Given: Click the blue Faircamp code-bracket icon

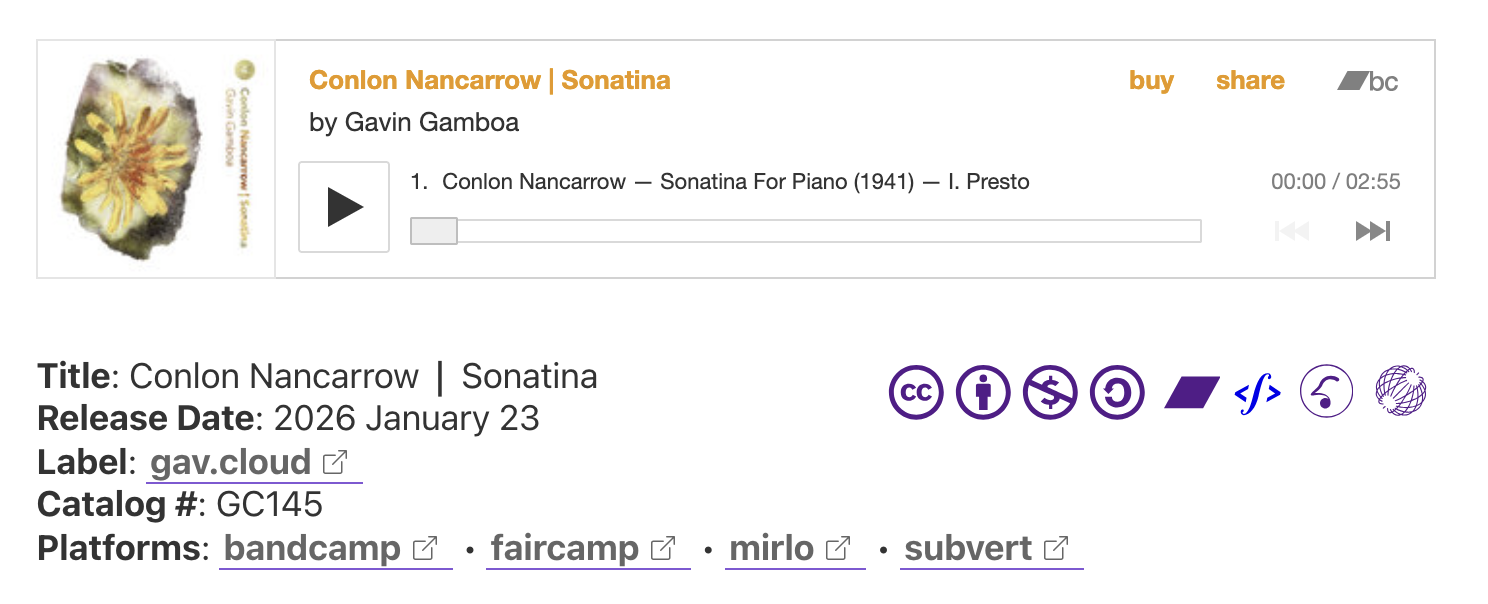Looking at the screenshot, I should click(x=1258, y=392).
